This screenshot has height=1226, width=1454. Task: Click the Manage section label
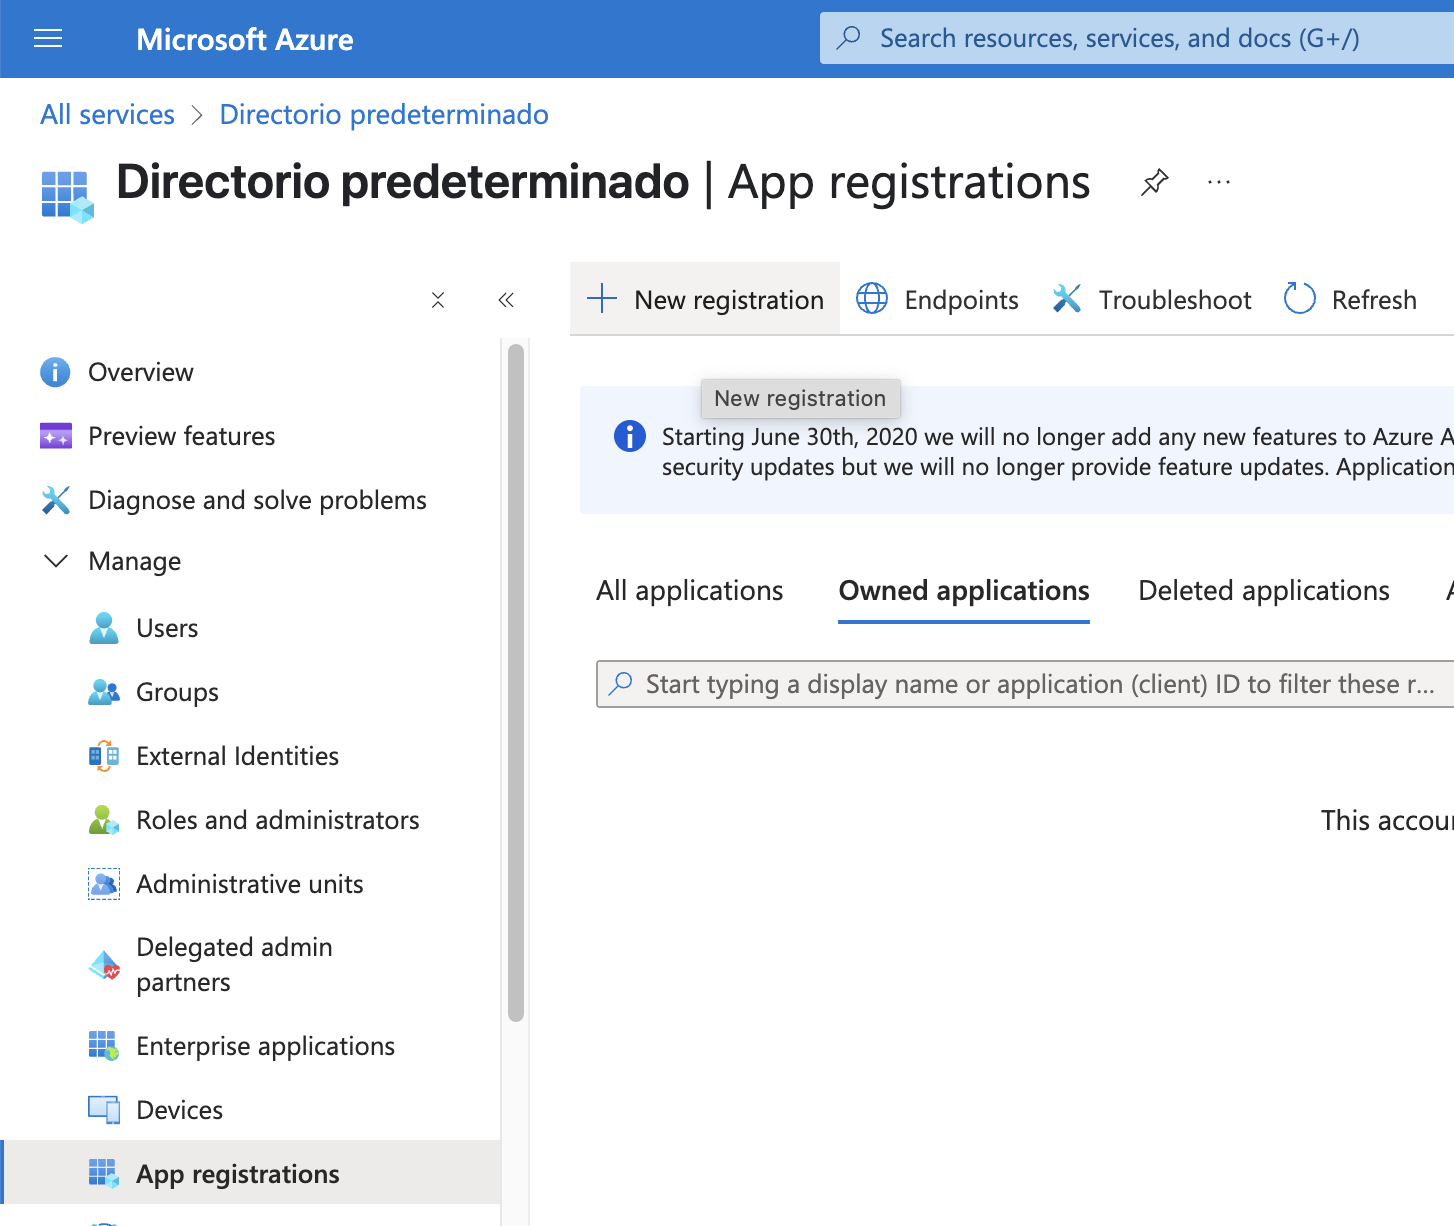135,561
